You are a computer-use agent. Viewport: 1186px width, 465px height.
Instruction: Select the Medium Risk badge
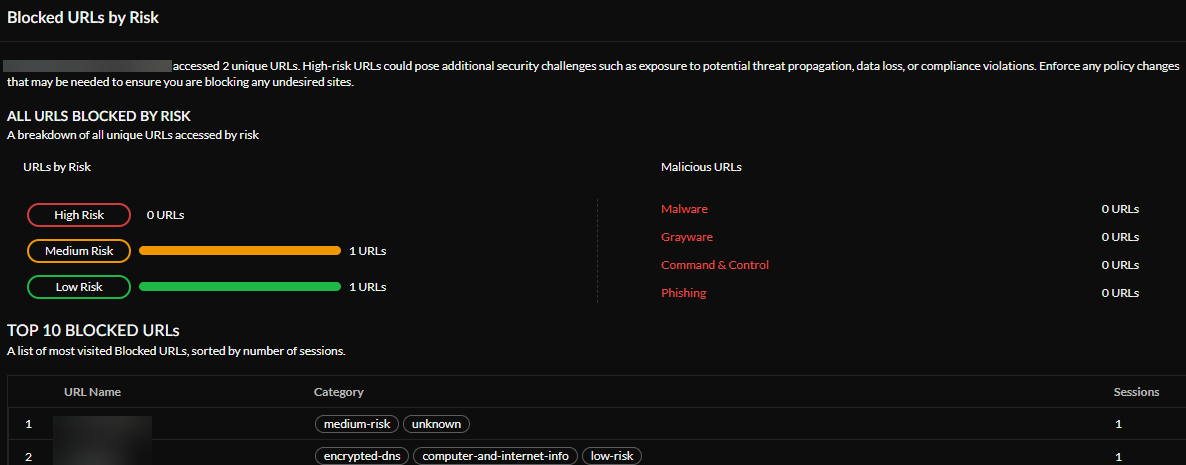click(79, 251)
